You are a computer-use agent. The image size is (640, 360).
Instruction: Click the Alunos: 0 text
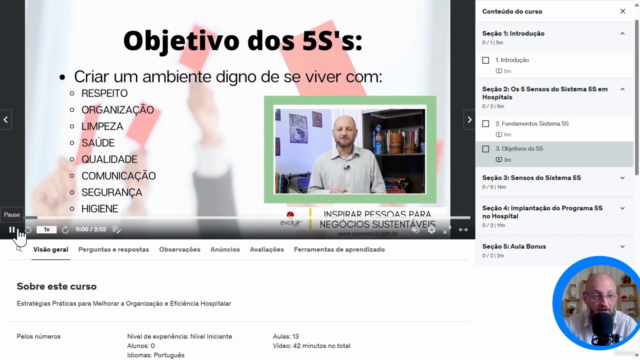click(x=141, y=346)
